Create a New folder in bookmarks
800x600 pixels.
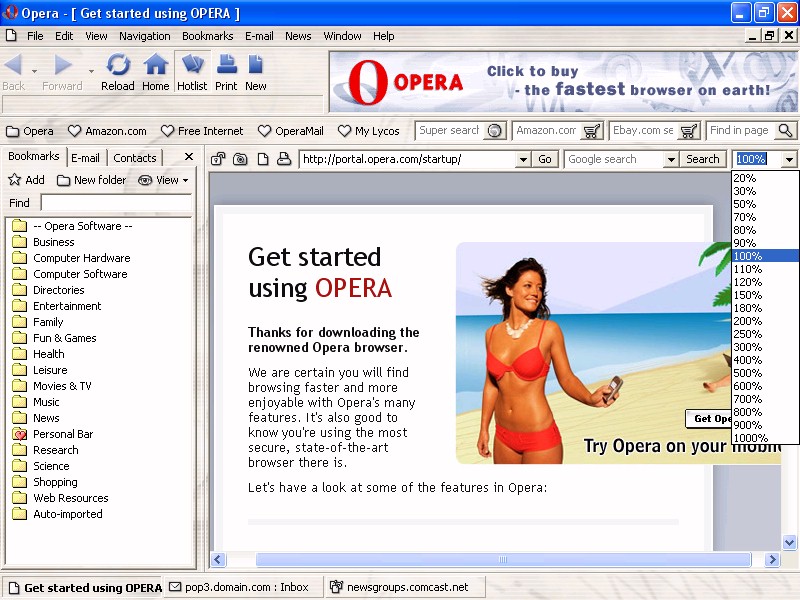(92, 180)
